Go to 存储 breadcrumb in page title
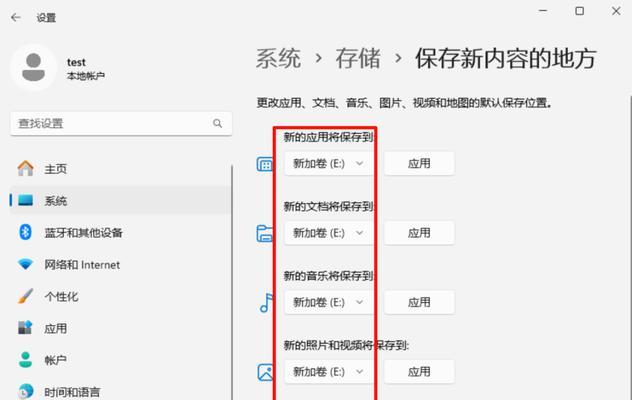The height and width of the screenshot is (400, 632). pos(358,58)
